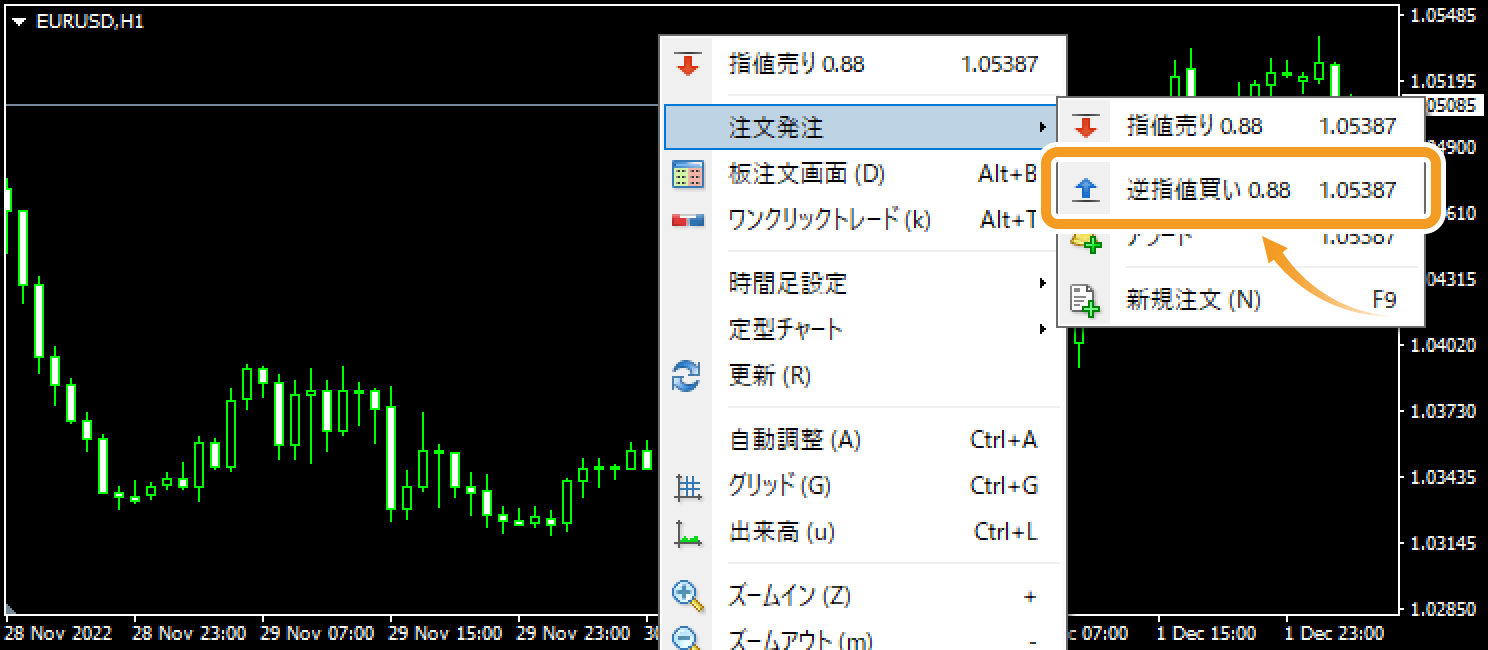
Task: Open 時間足設定 menu item
Action: point(864,283)
